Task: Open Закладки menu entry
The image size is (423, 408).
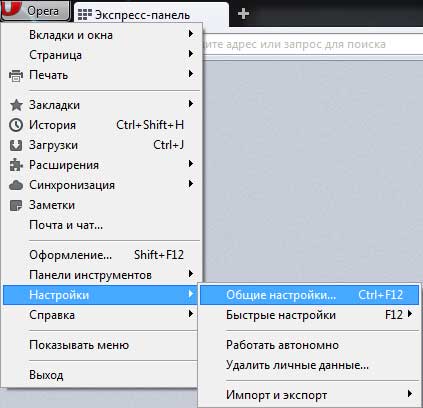Action: 102,105
